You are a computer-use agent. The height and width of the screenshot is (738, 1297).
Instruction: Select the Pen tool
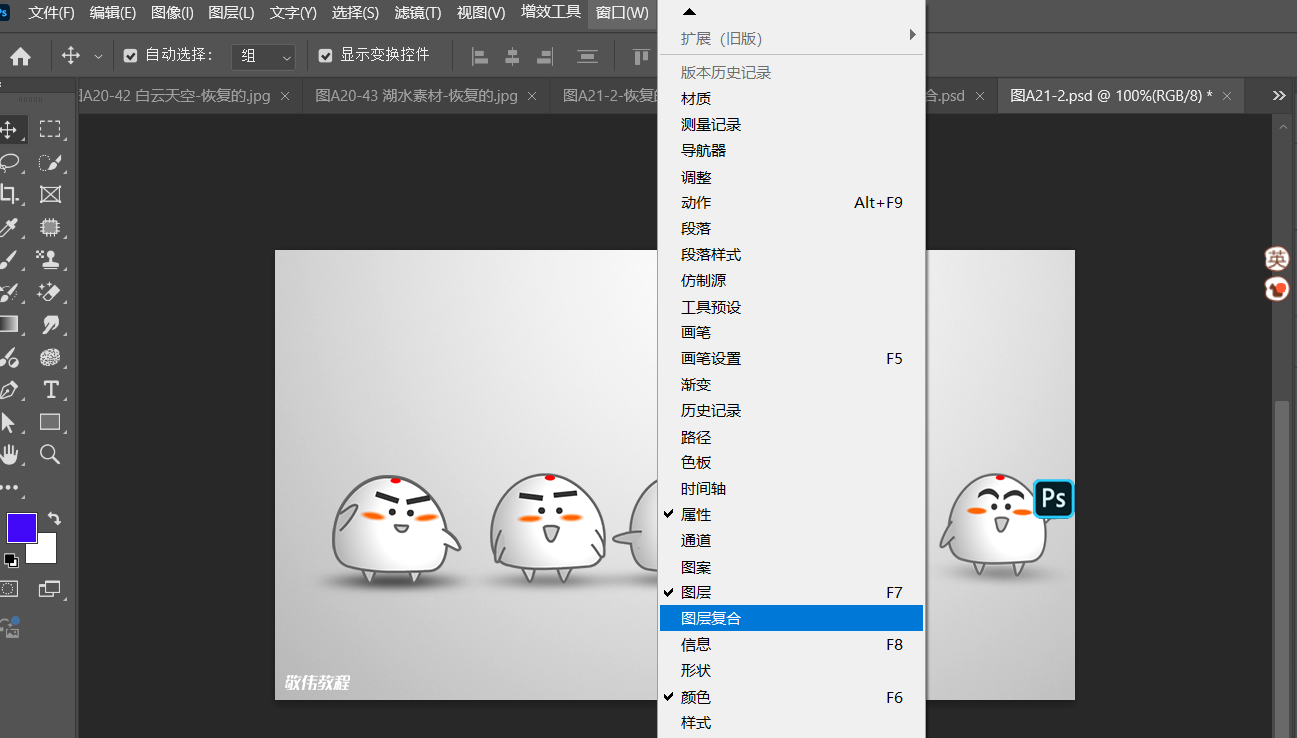[x=10, y=389]
